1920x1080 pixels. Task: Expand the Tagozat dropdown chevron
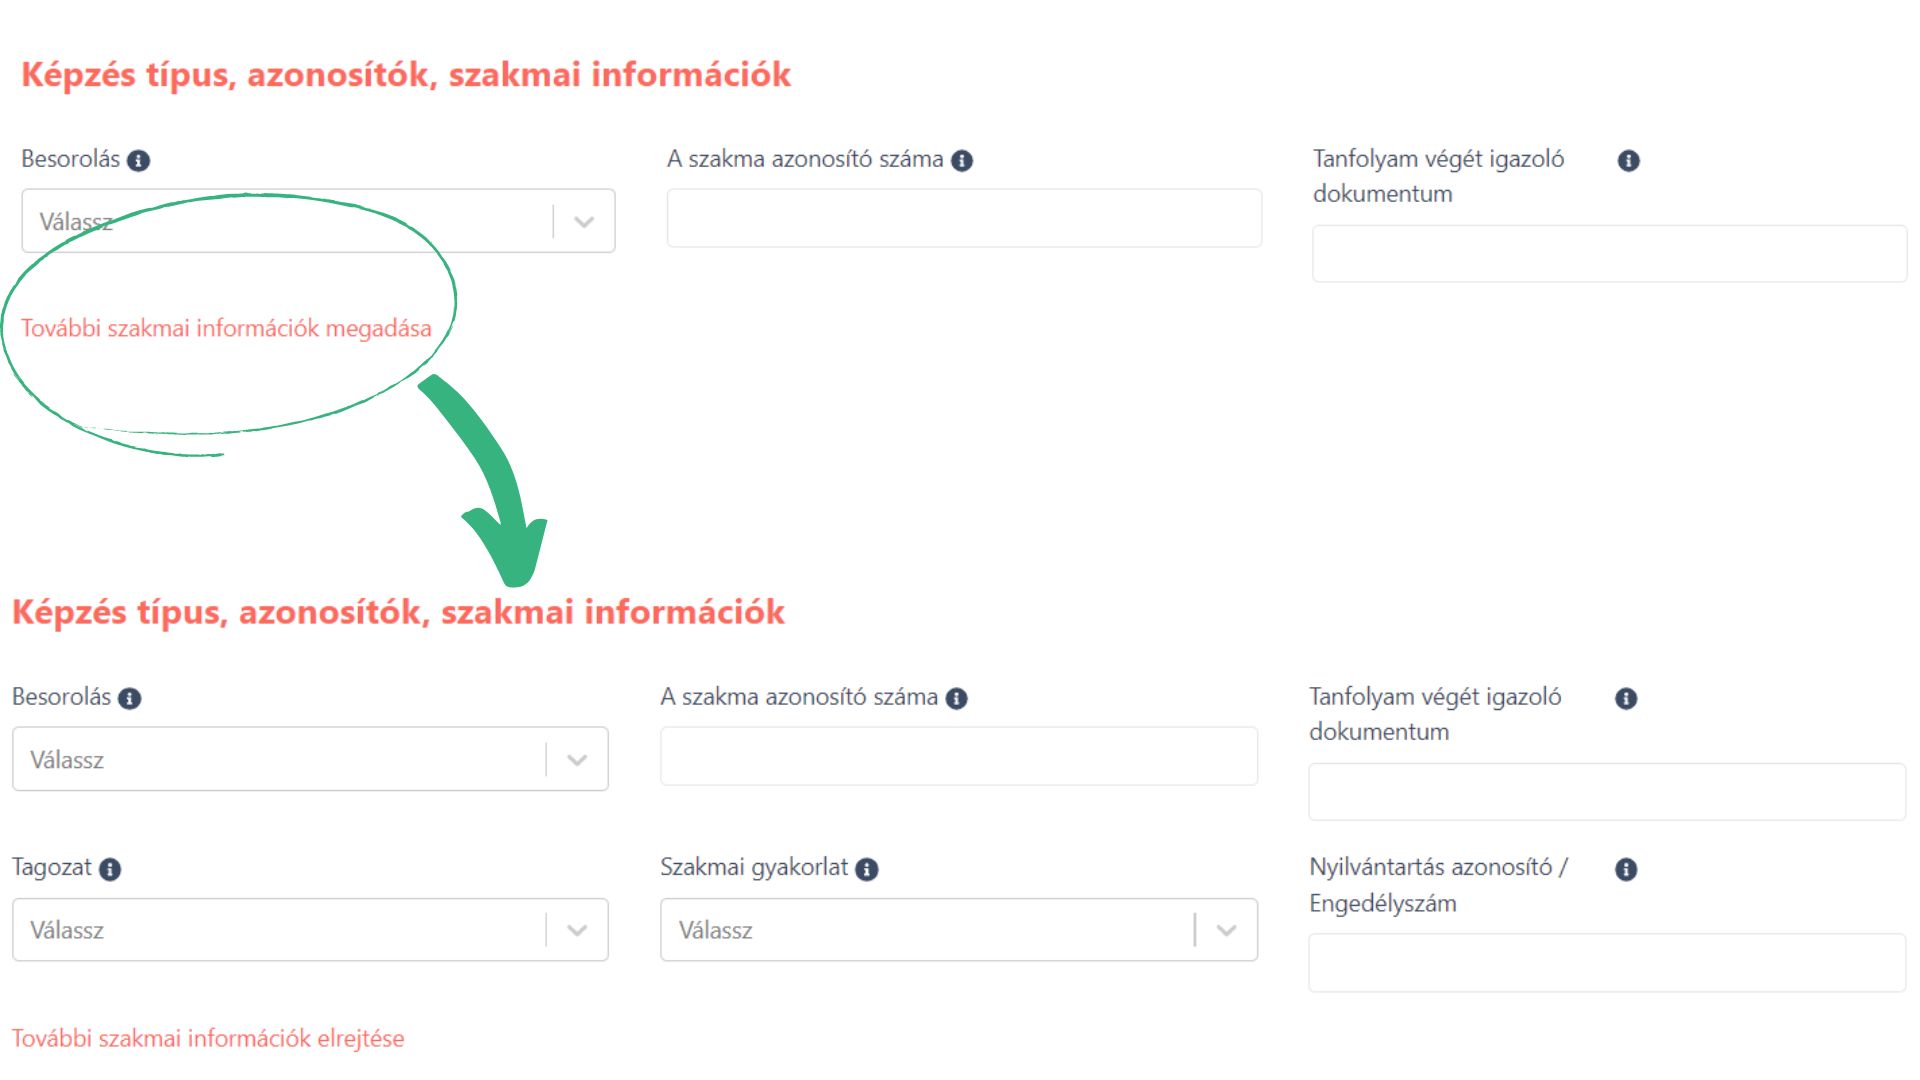click(x=577, y=930)
